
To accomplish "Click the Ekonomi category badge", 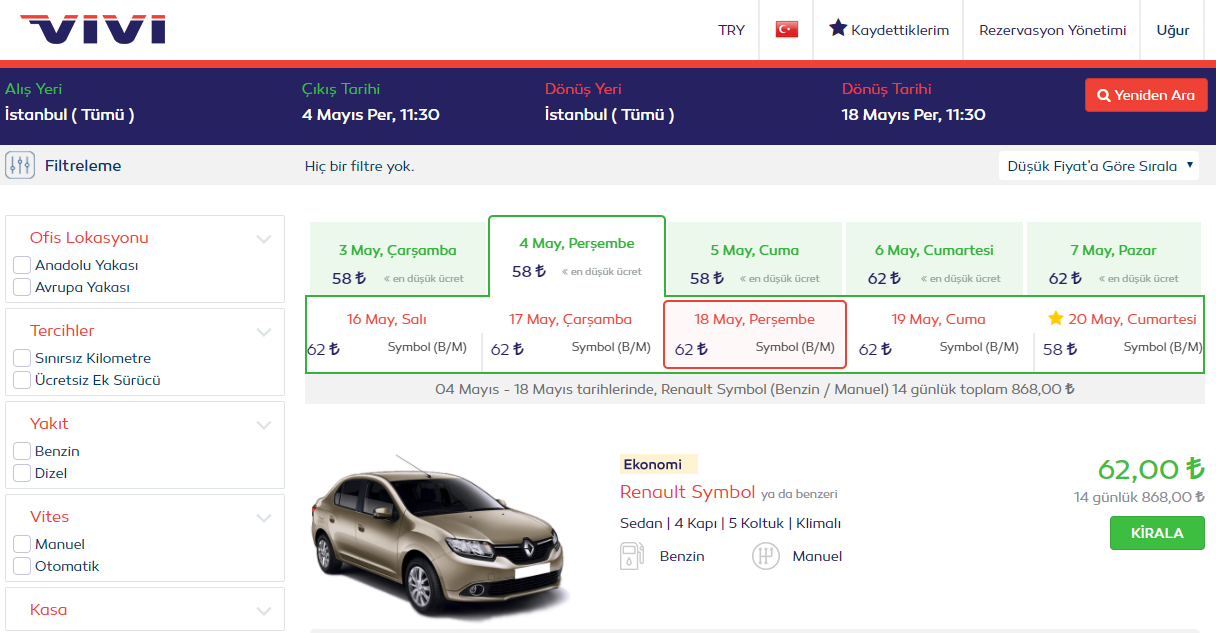I will pos(658,464).
